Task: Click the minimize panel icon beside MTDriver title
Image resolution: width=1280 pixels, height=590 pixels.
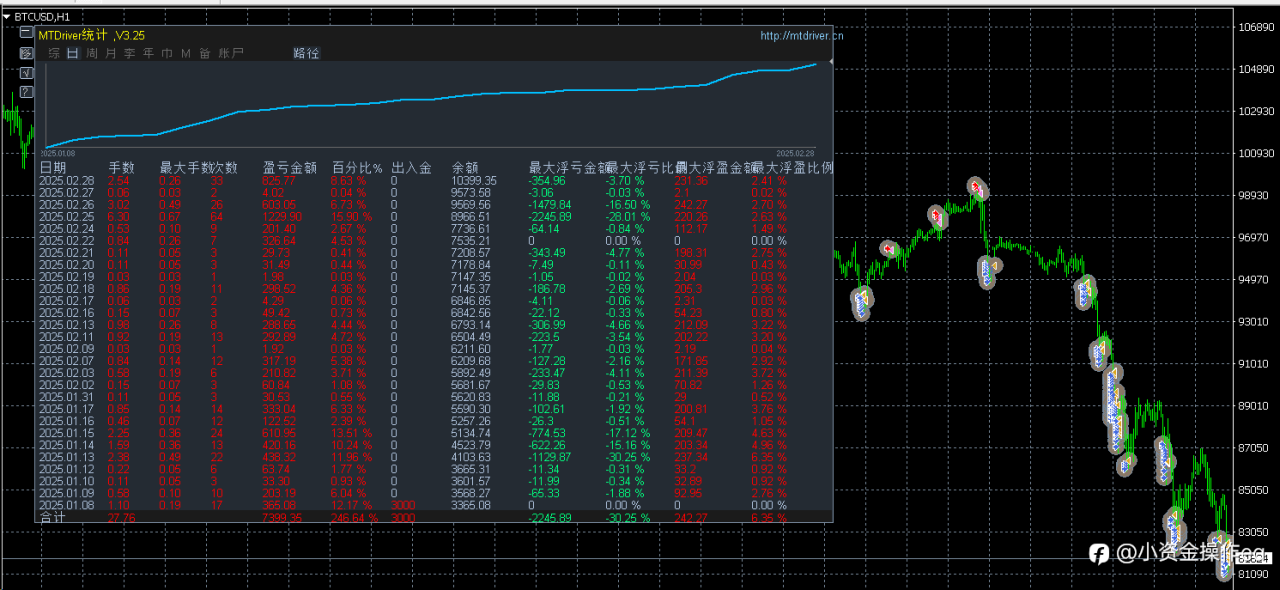Action: (26, 33)
